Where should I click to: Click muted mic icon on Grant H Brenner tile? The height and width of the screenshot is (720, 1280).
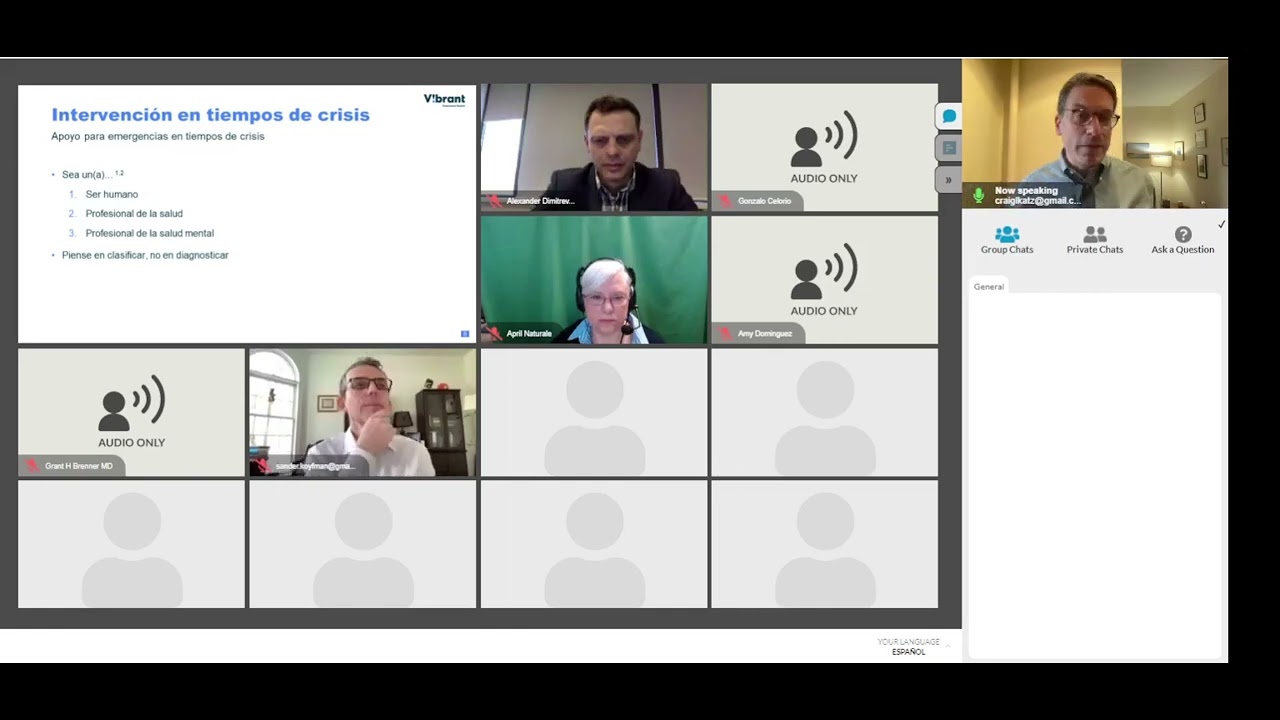pyautogui.click(x=32, y=466)
